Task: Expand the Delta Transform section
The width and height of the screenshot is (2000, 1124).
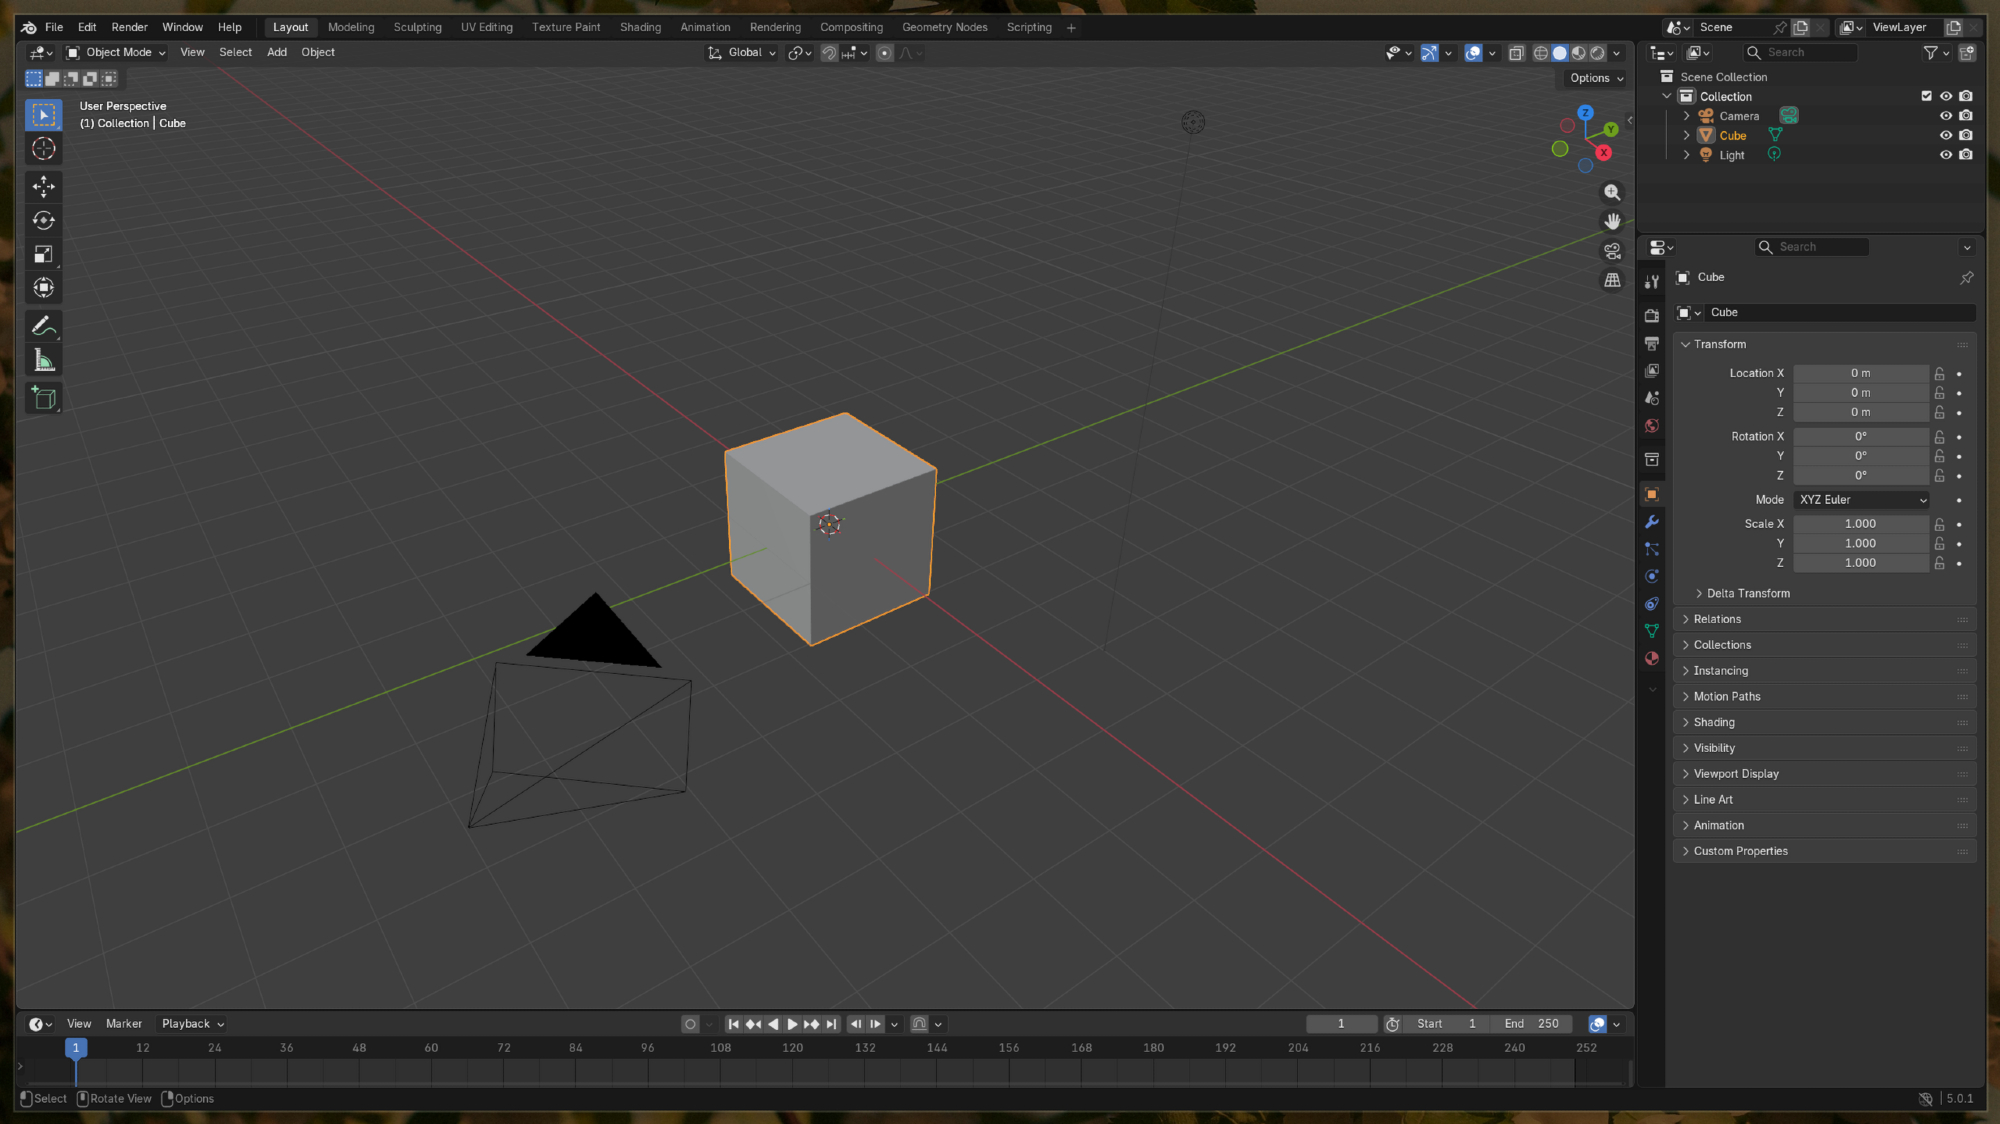Action: pos(1747,593)
